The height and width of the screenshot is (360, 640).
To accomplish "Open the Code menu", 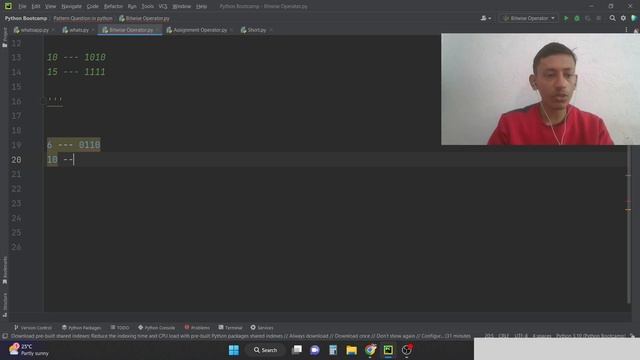I will [x=93, y=6].
